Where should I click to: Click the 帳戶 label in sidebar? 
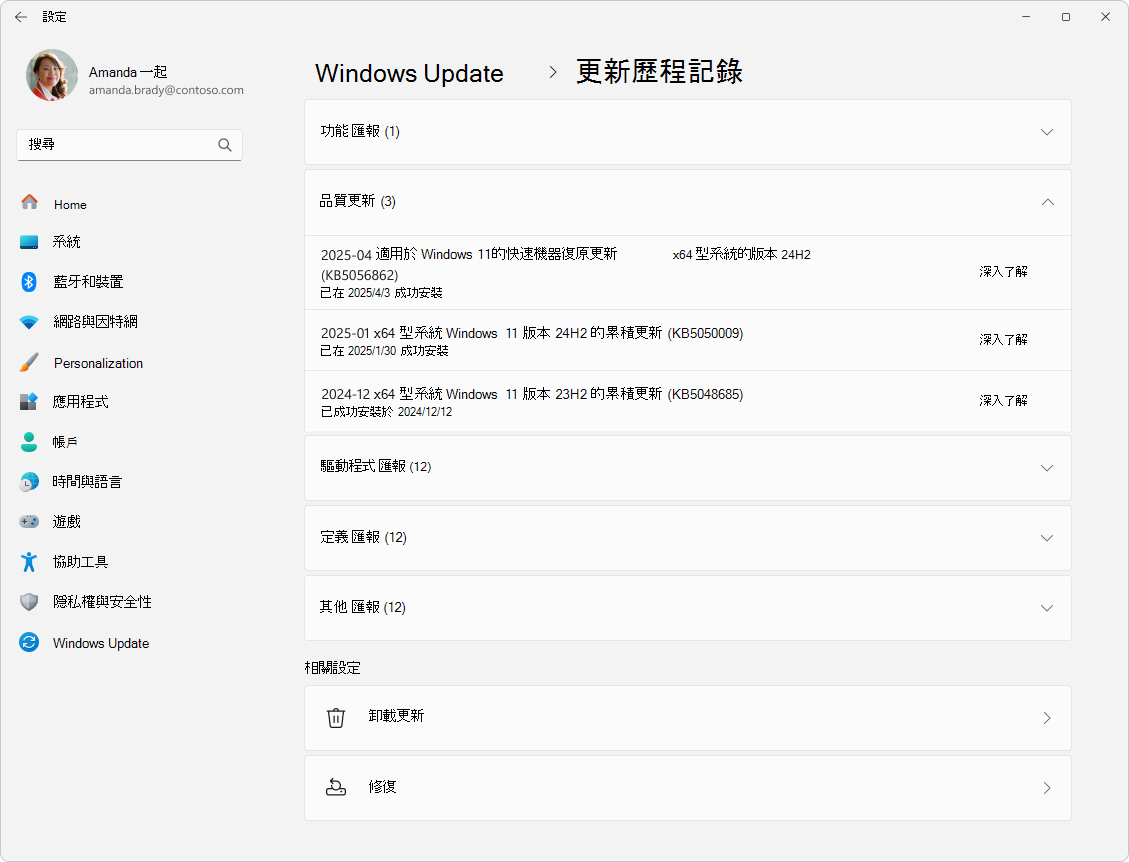tap(65, 442)
